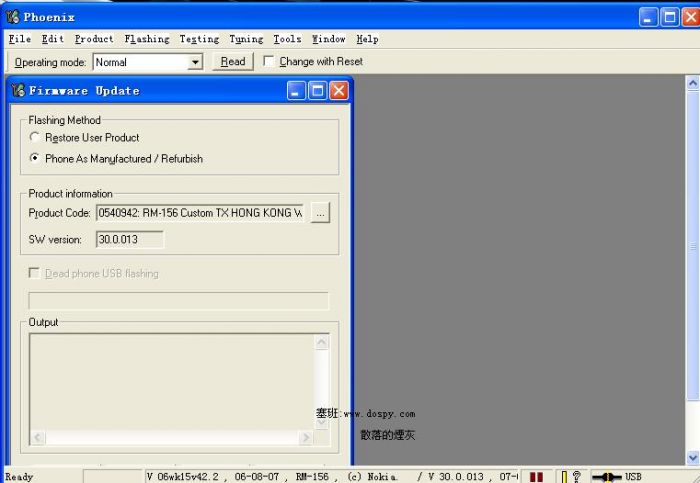This screenshot has width=700, height=483.
Task: Click the Output scroll right arrow
Action: click(x=305, y=437)
